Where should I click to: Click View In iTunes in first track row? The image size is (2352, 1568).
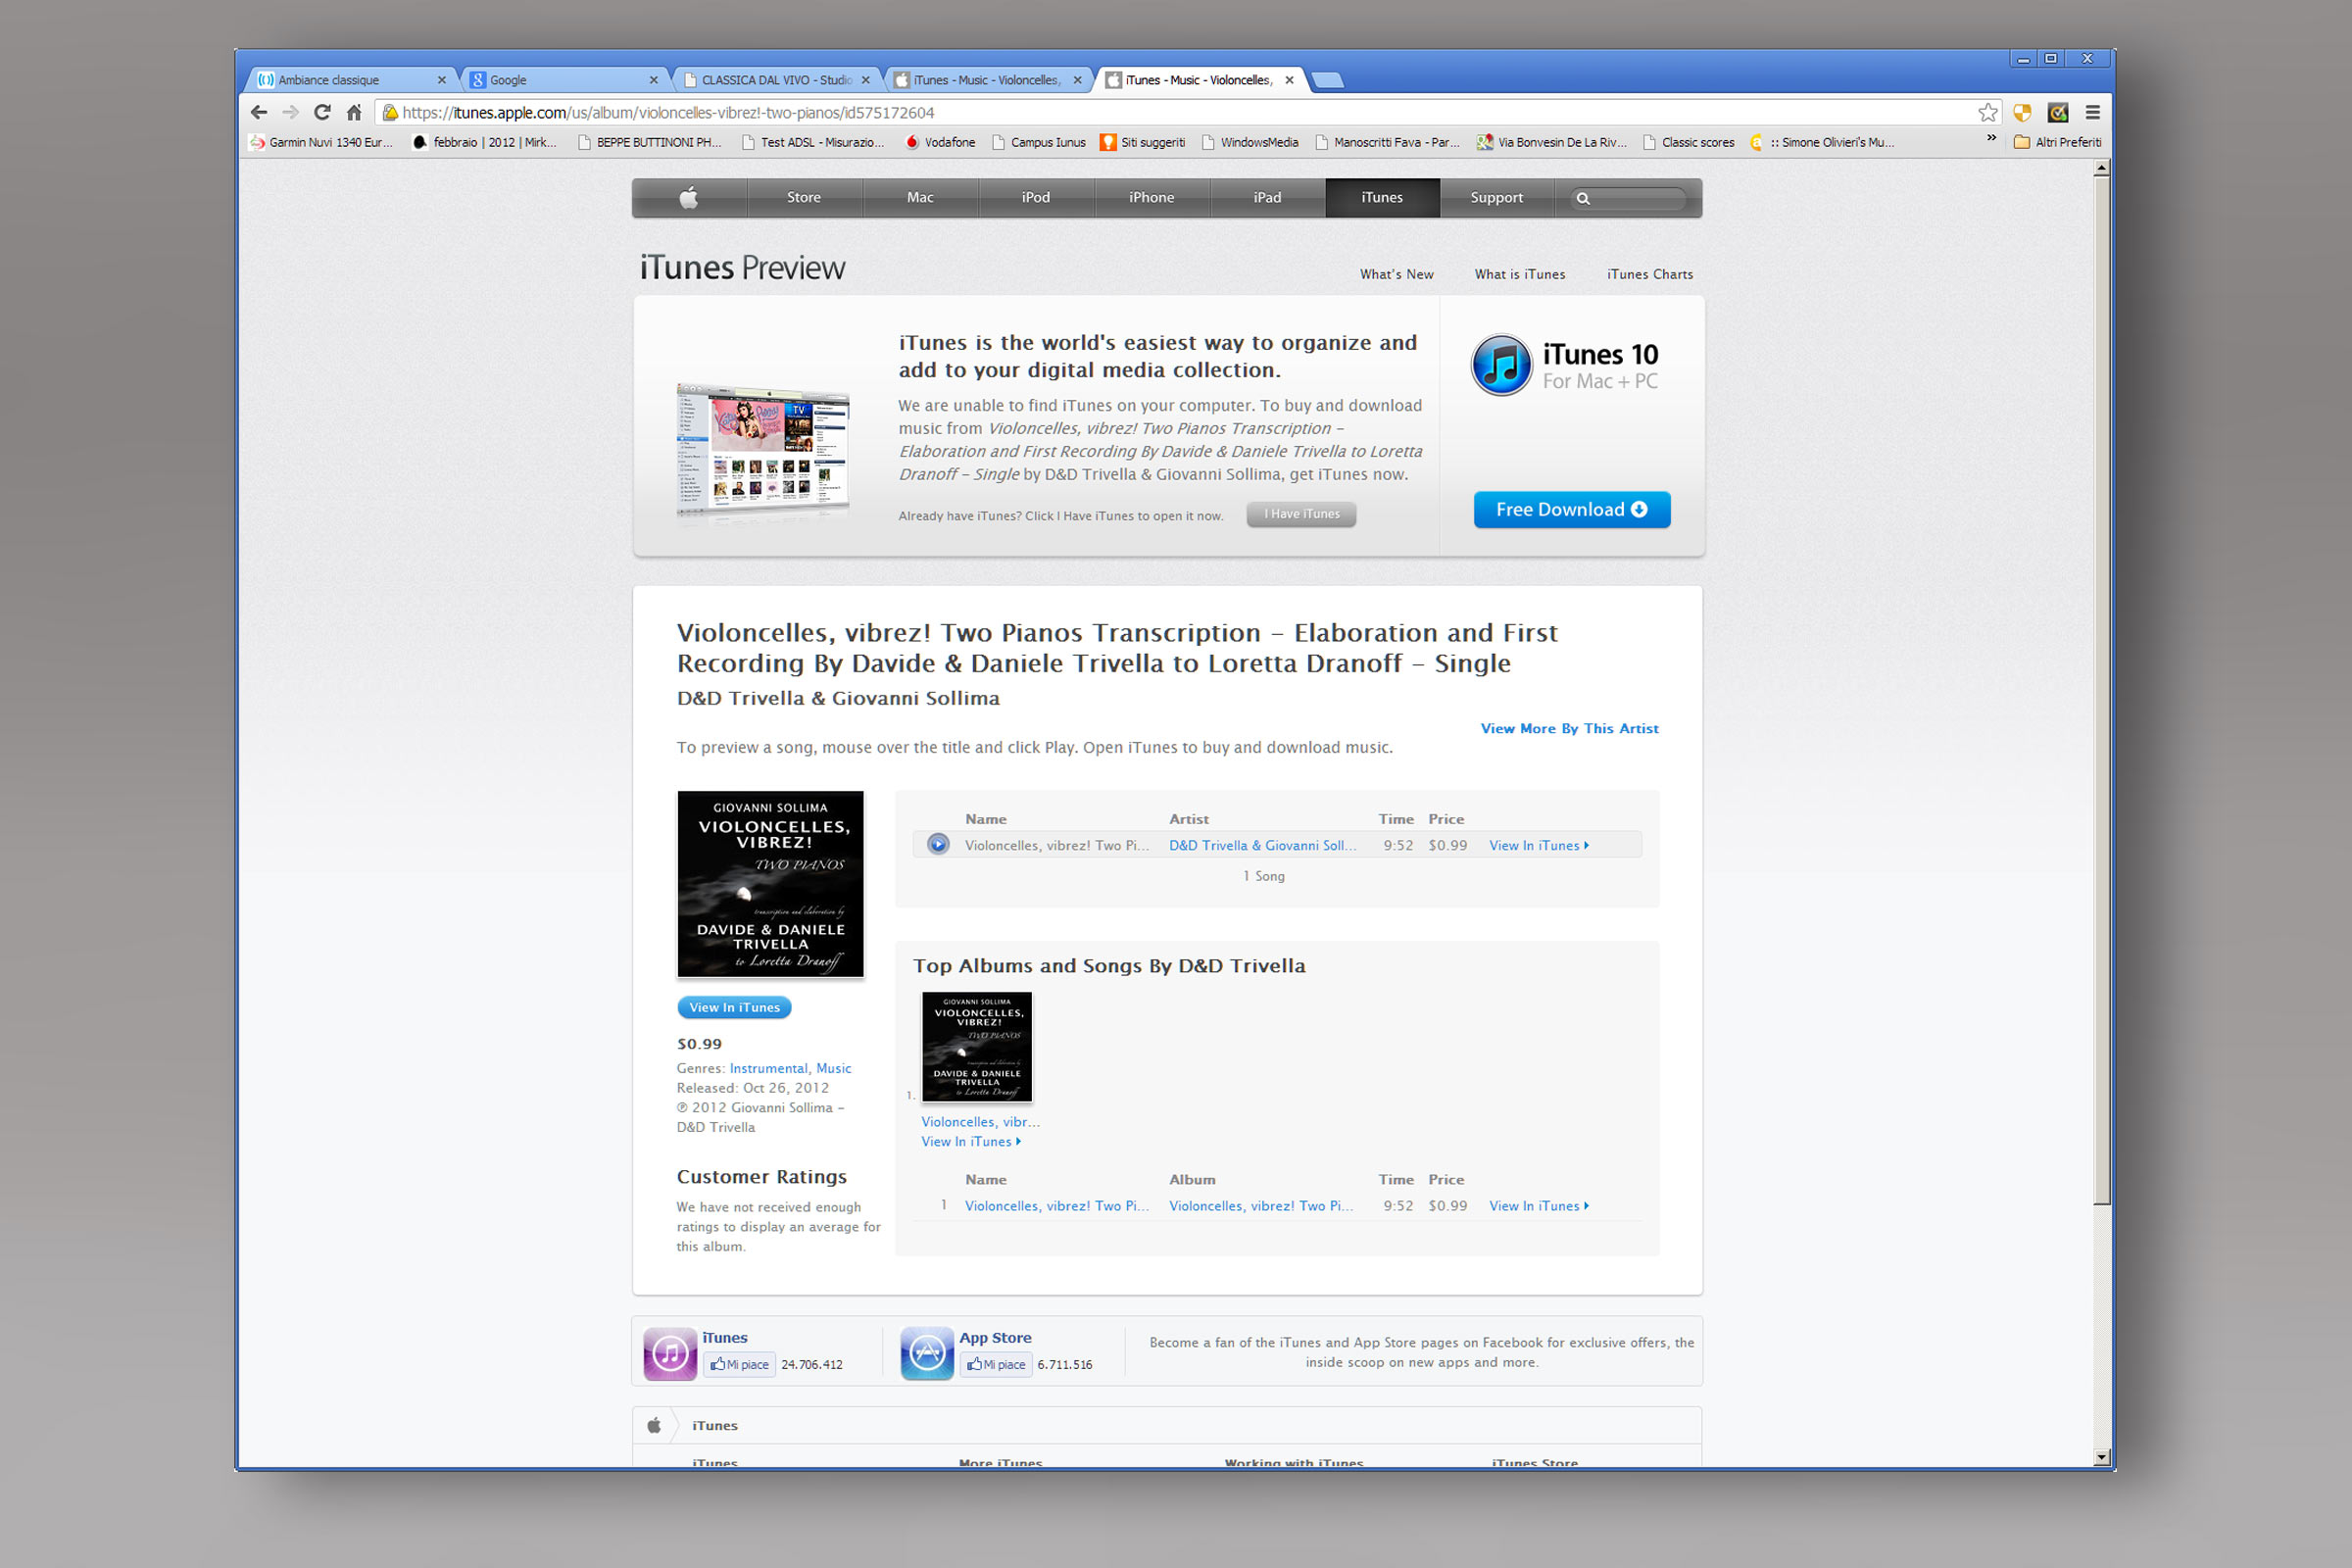coord(1539,845)
